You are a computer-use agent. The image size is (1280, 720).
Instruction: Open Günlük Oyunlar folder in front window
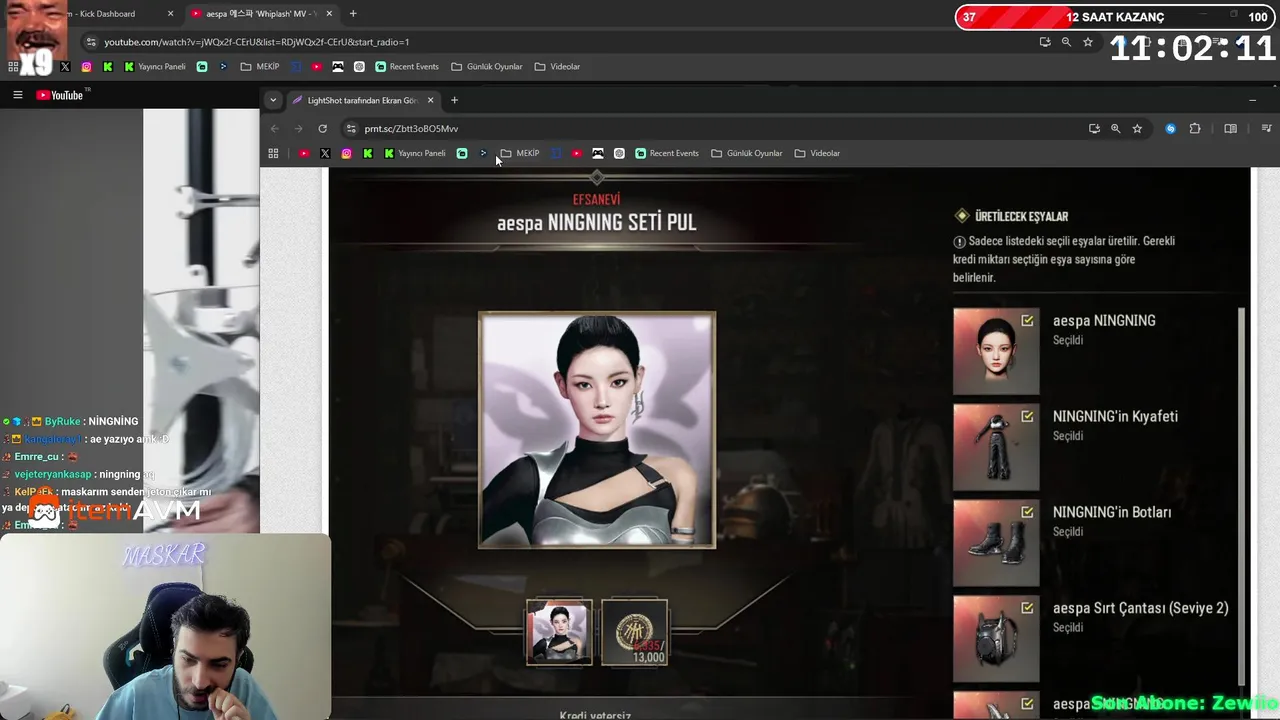pos(747,153)
